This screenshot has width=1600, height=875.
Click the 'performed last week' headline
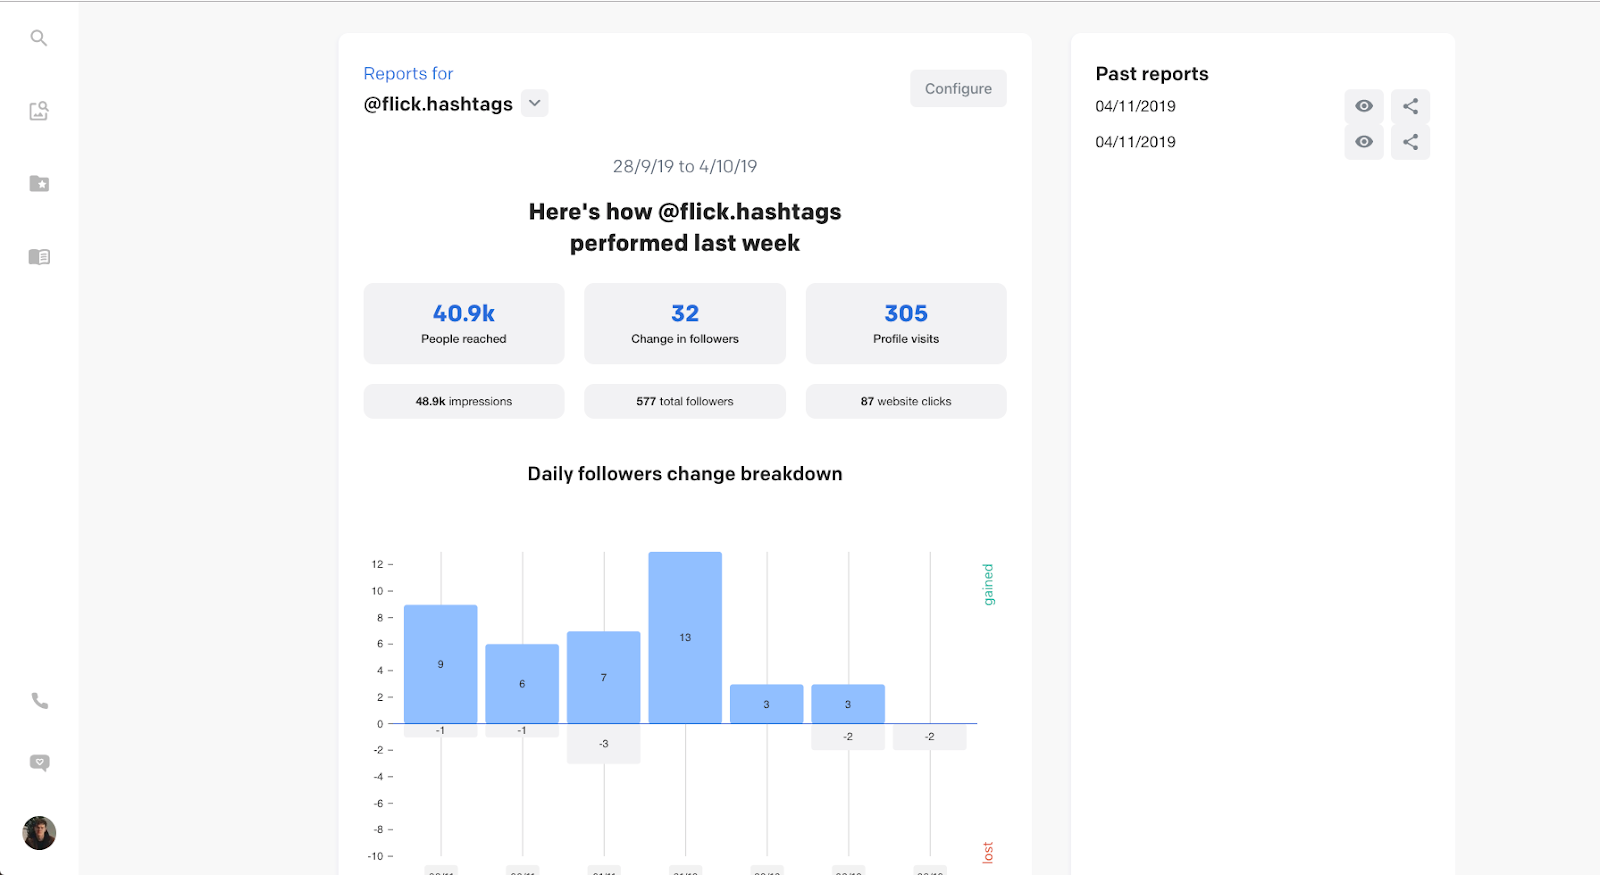685,243
